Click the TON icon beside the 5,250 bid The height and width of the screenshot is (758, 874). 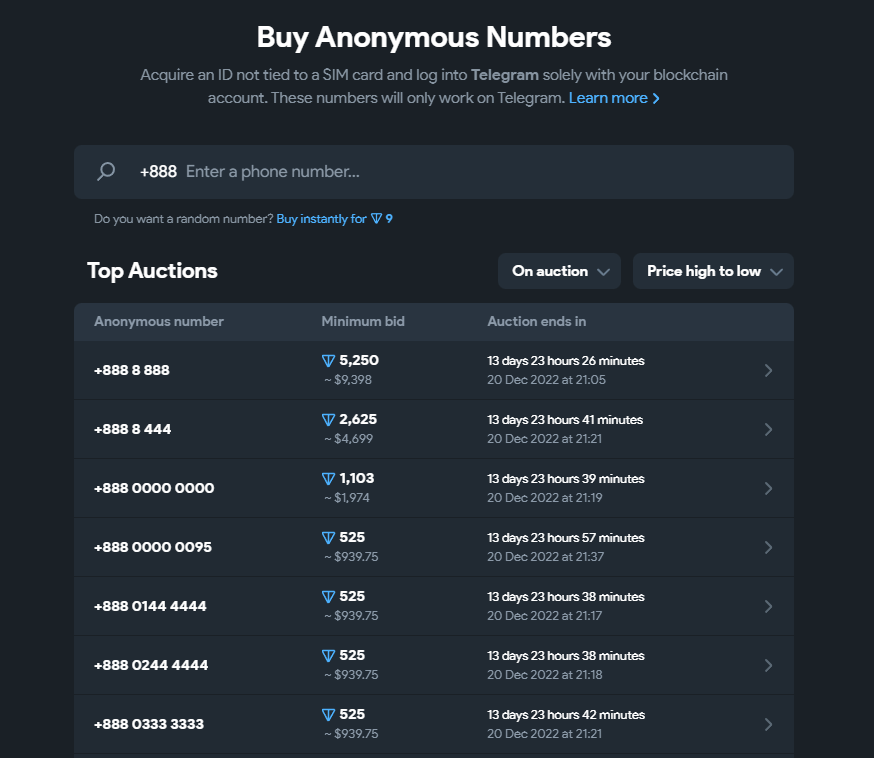(x=328, y=361)
